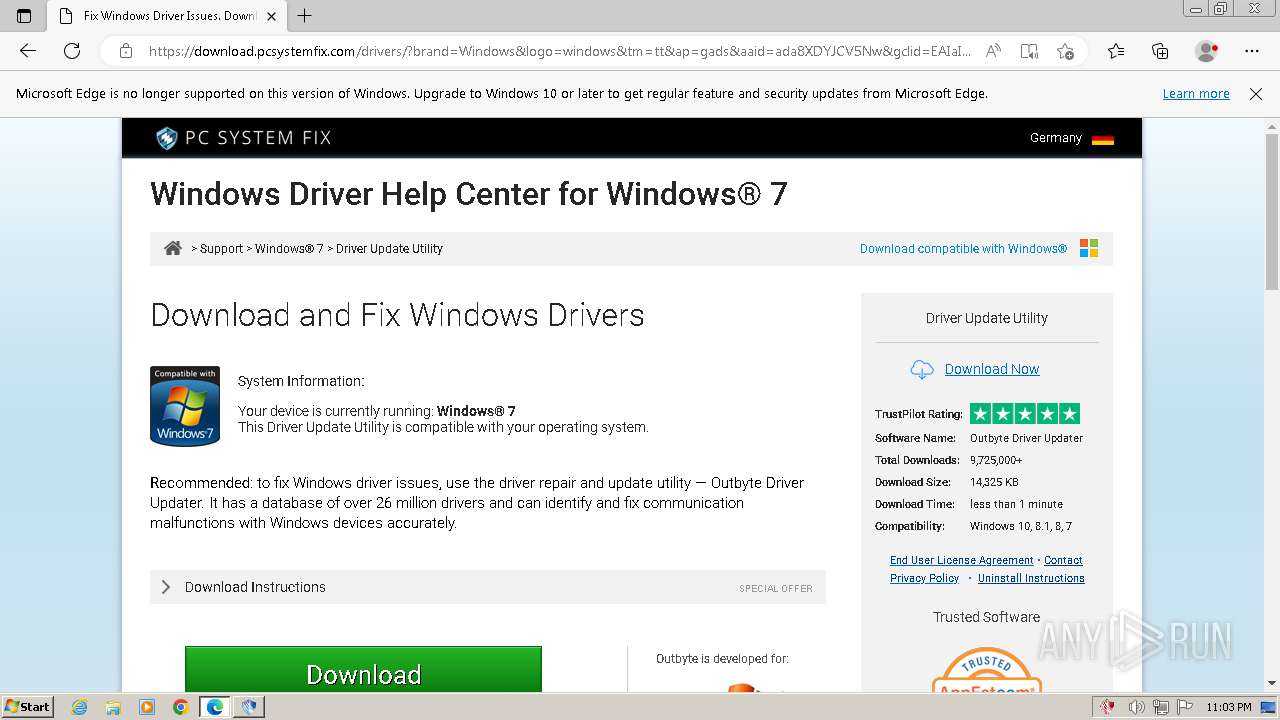This screenshot has height=720, width=1280.
Task: Dismiss the Edge unsupported notification bar
Action: click(1256, 94)
